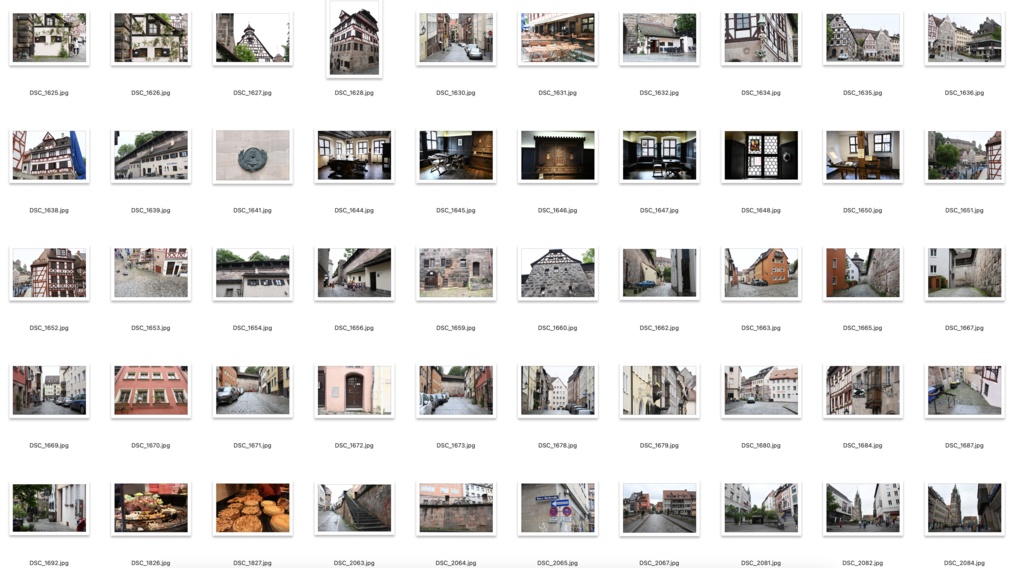This screenshot has width=1024, height=568.
Task: Click the DSC_1648.jpg window thumbnail
Action: 761,155
